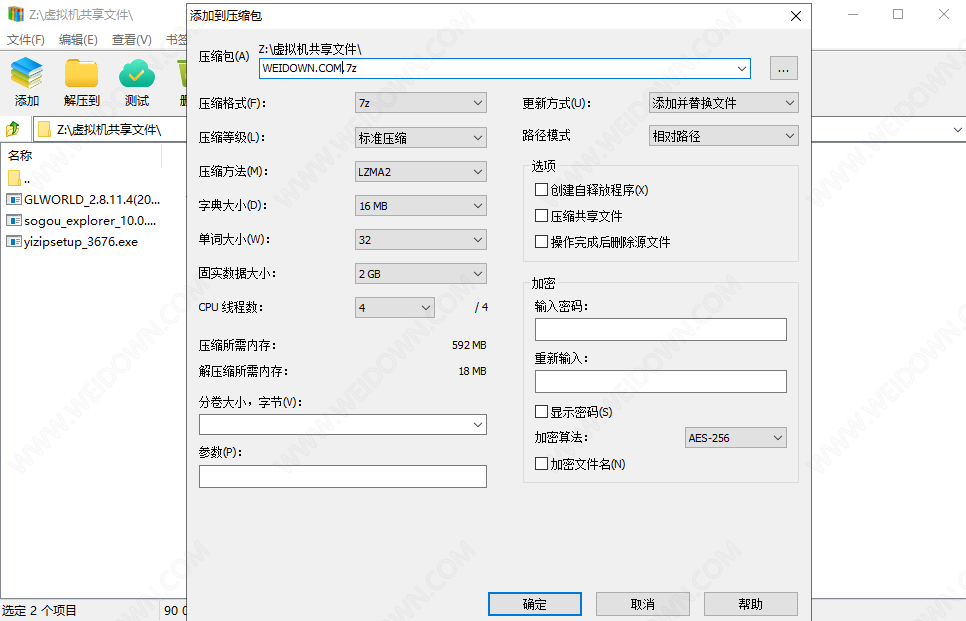Click the enter password (输入密码) field
The width and height of the screenshot is (966, 621).
point(660,330)
